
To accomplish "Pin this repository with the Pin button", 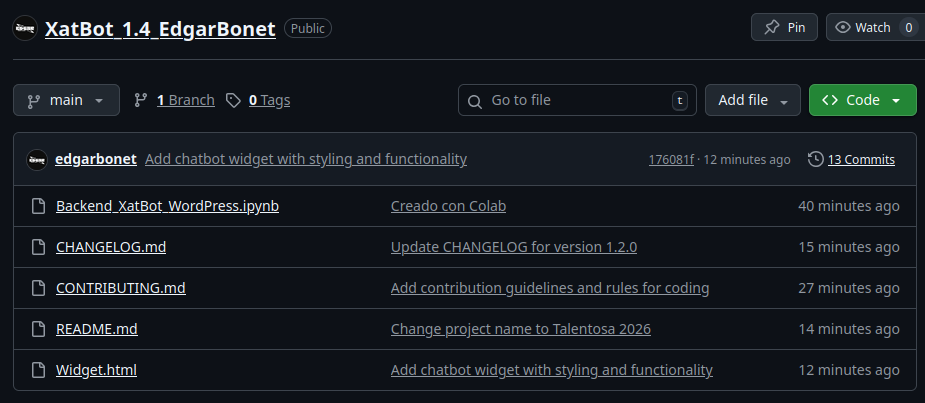I will click(x=784, y=27).
